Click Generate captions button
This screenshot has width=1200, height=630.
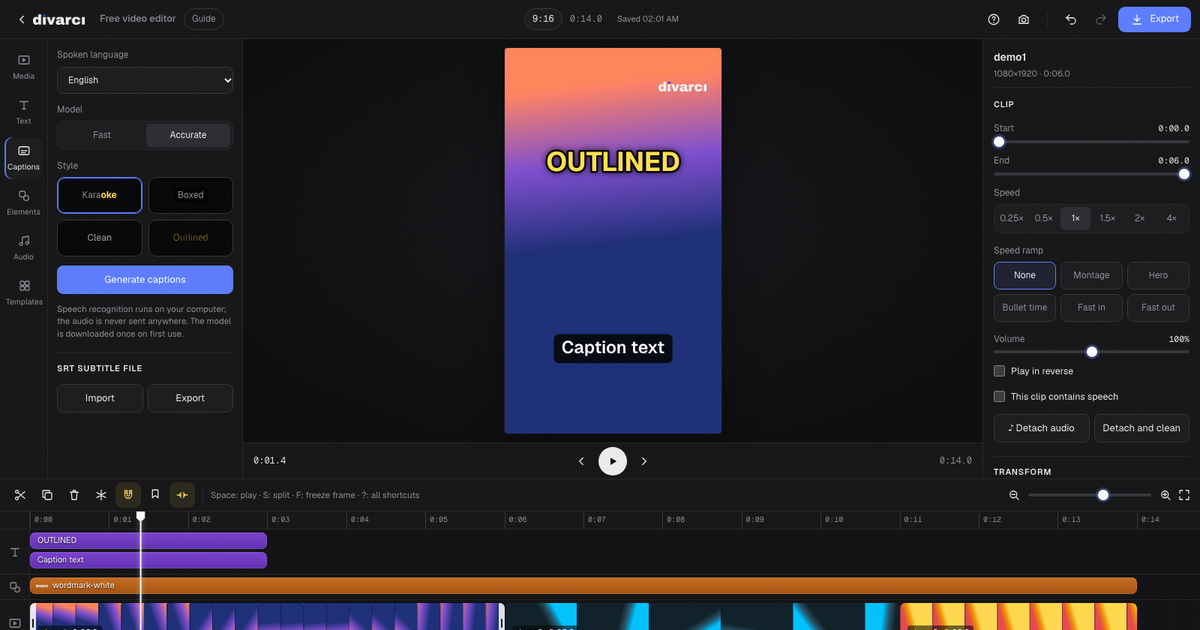tap(145, 279)
